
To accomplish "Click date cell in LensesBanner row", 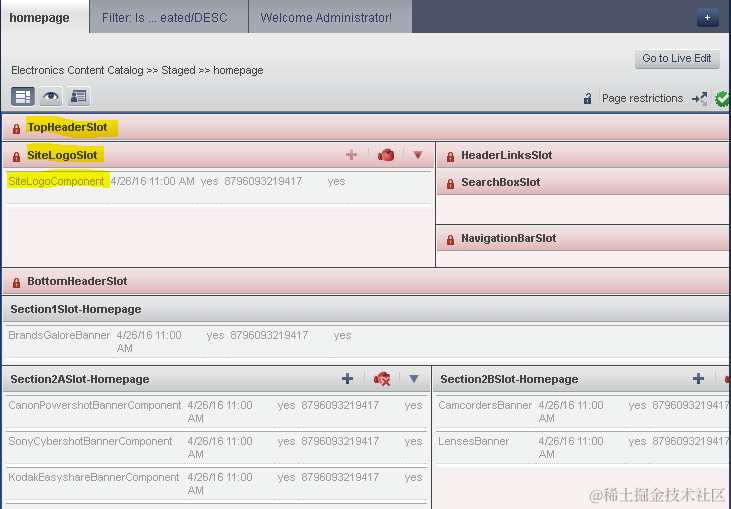I will pos(571,447).
